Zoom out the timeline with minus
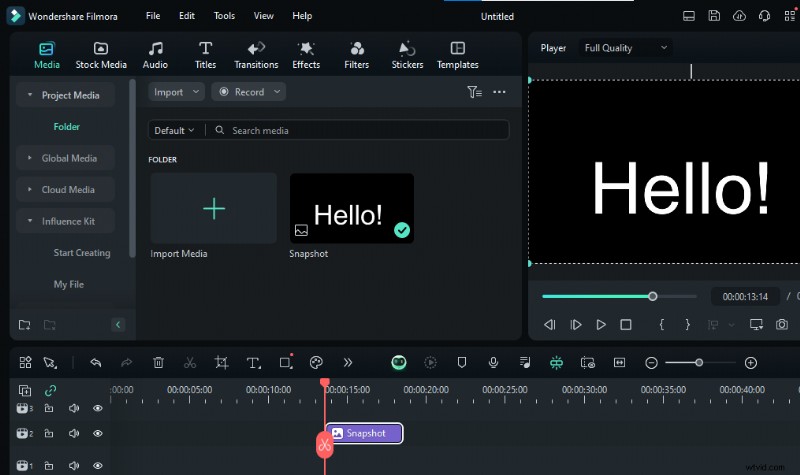 651,363
